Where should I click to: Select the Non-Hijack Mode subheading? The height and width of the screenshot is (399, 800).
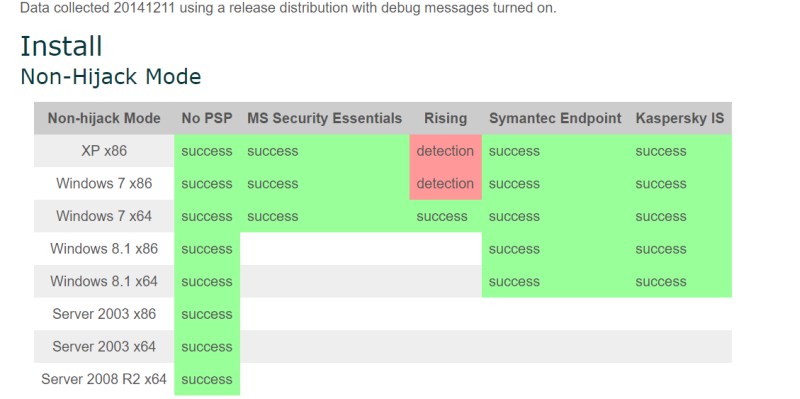111,77
